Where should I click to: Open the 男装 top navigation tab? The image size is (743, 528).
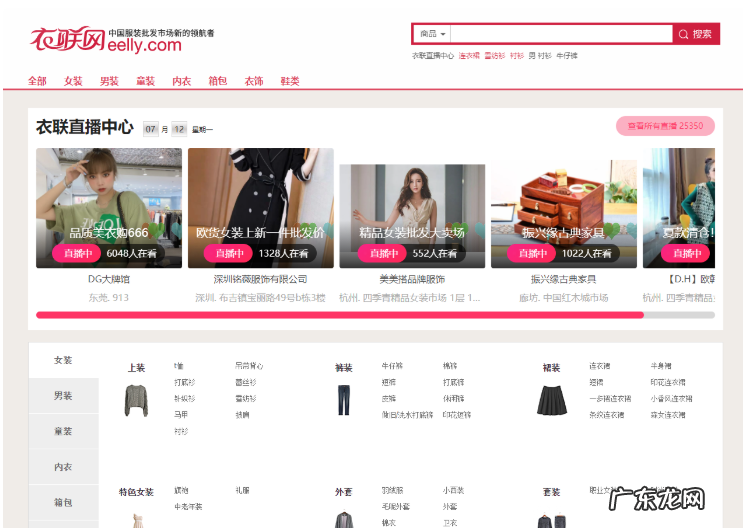coord(109,81)
